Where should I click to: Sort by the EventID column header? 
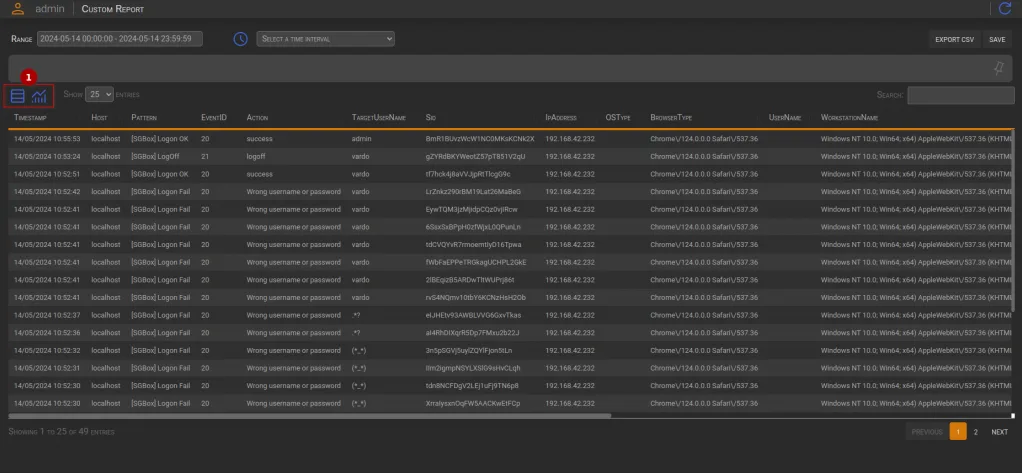(214, 118)
